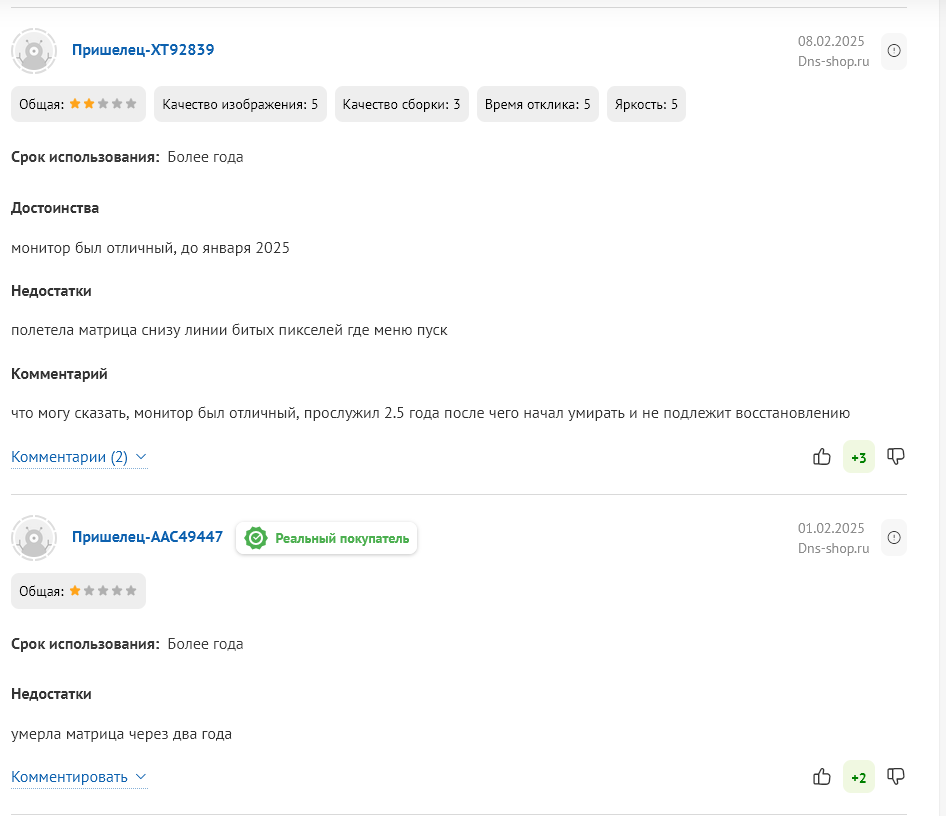Like the review by Пришелец-AAC49447

[x=822, y=777]
